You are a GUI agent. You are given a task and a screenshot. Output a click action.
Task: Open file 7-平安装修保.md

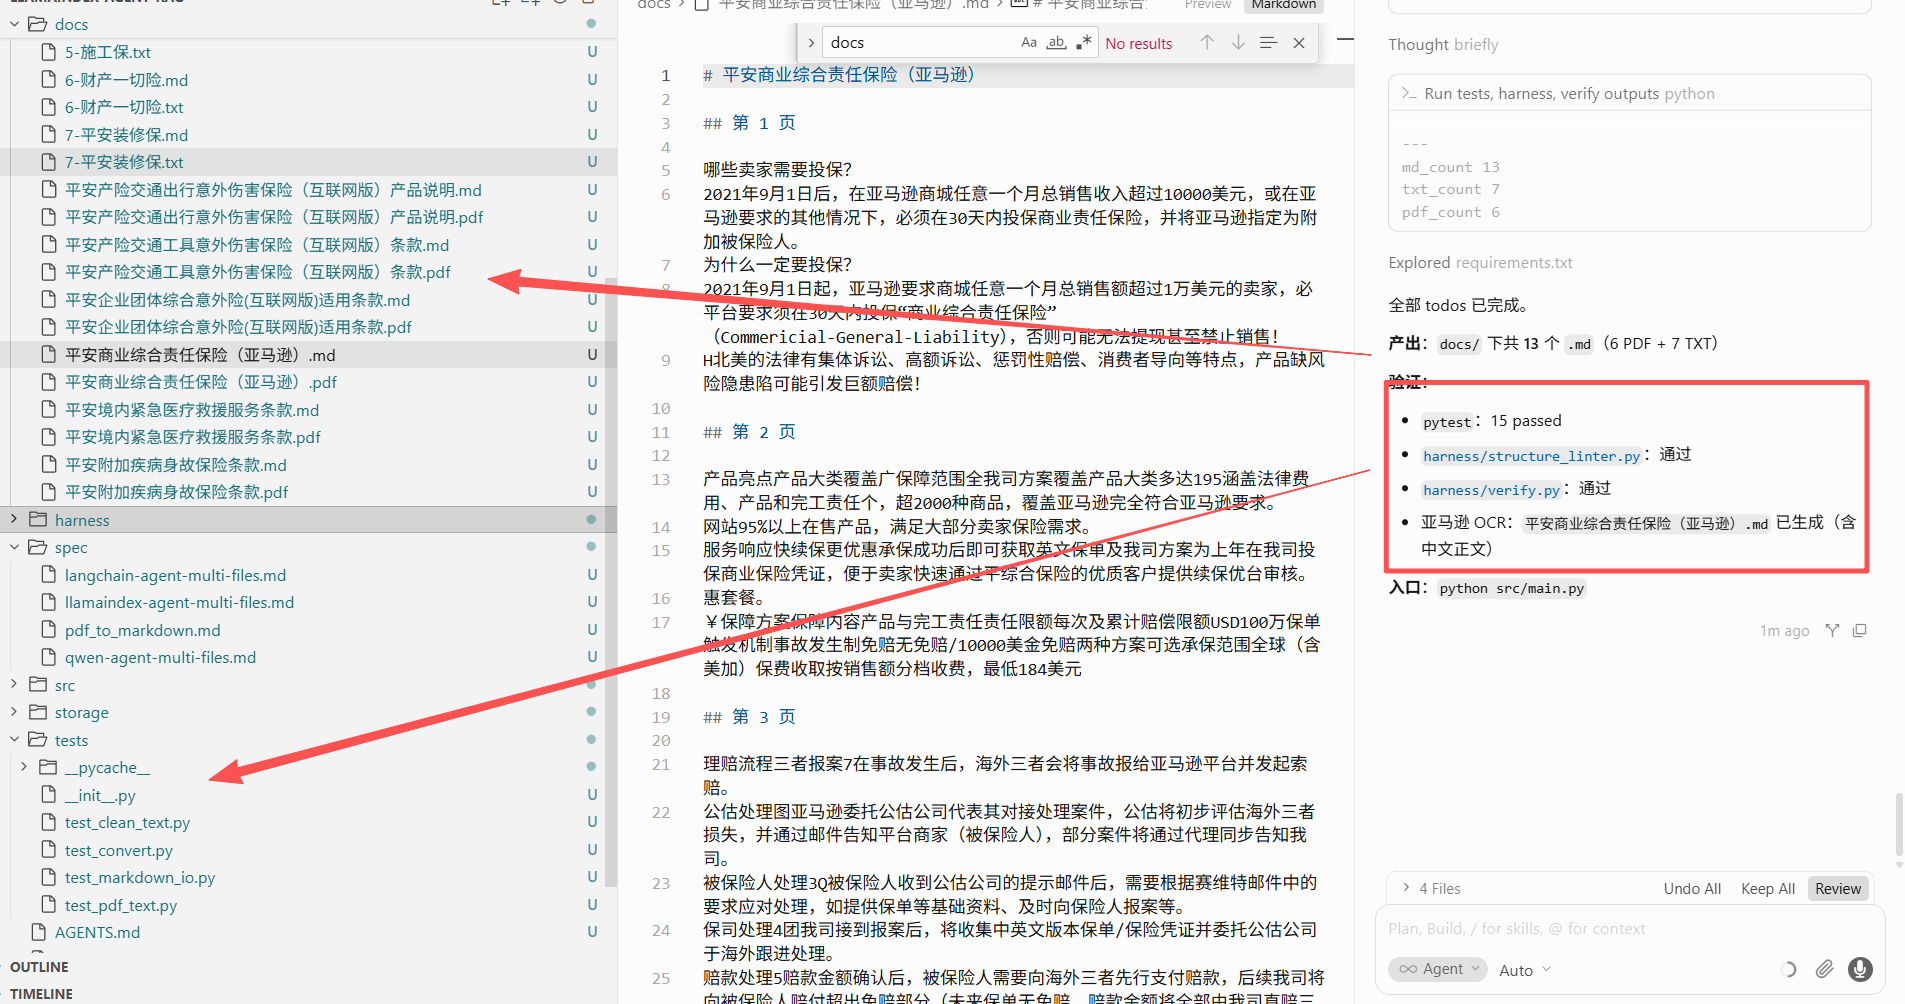tap(126, 135)
